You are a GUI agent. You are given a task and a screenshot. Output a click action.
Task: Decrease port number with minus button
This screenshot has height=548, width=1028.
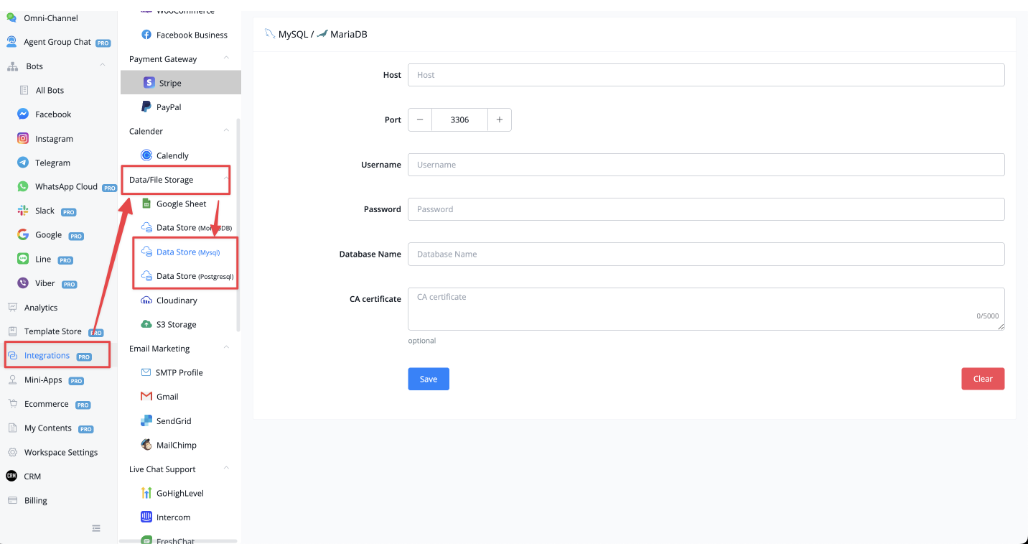(x=420, y=120)
